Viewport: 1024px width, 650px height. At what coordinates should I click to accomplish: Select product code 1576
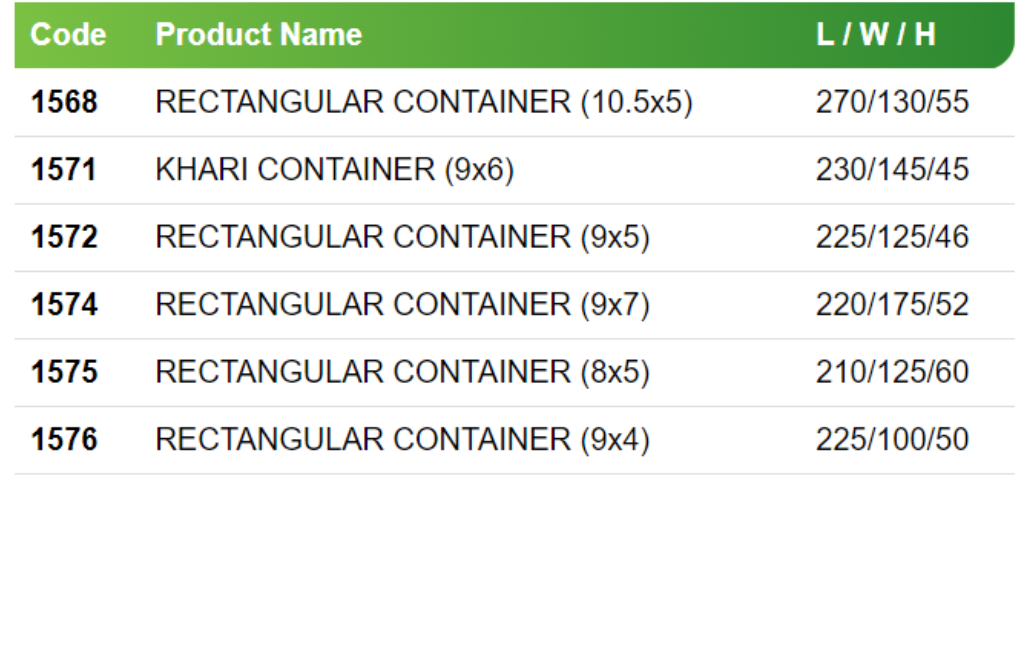click(64, 439)
